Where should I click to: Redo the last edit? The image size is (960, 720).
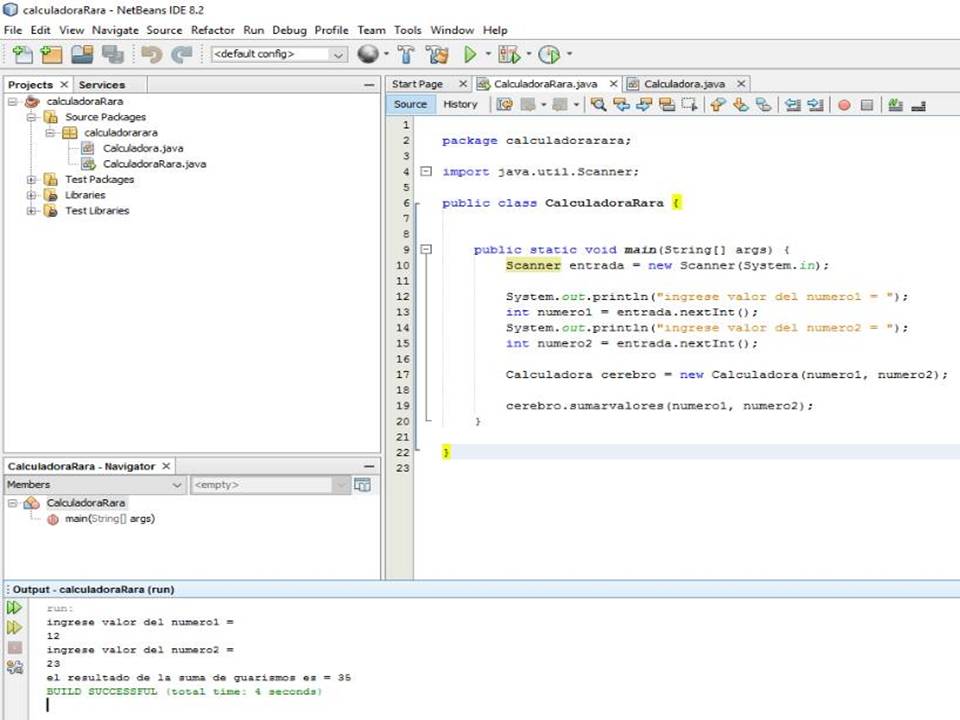(181, 54)
